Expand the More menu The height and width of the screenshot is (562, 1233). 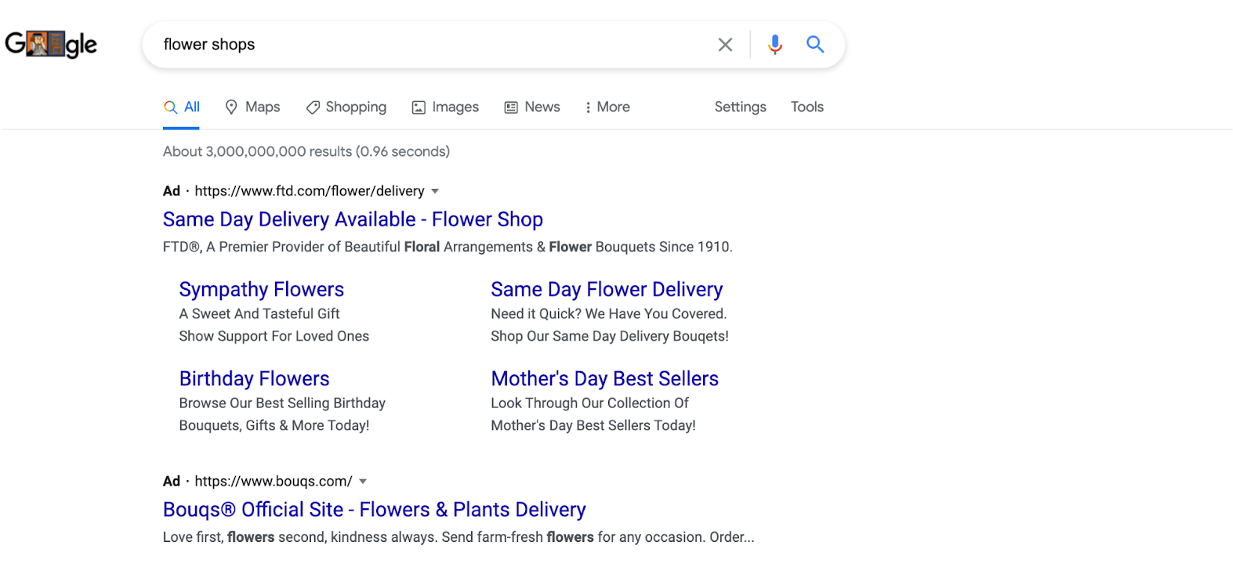click(x=607, y=107)
